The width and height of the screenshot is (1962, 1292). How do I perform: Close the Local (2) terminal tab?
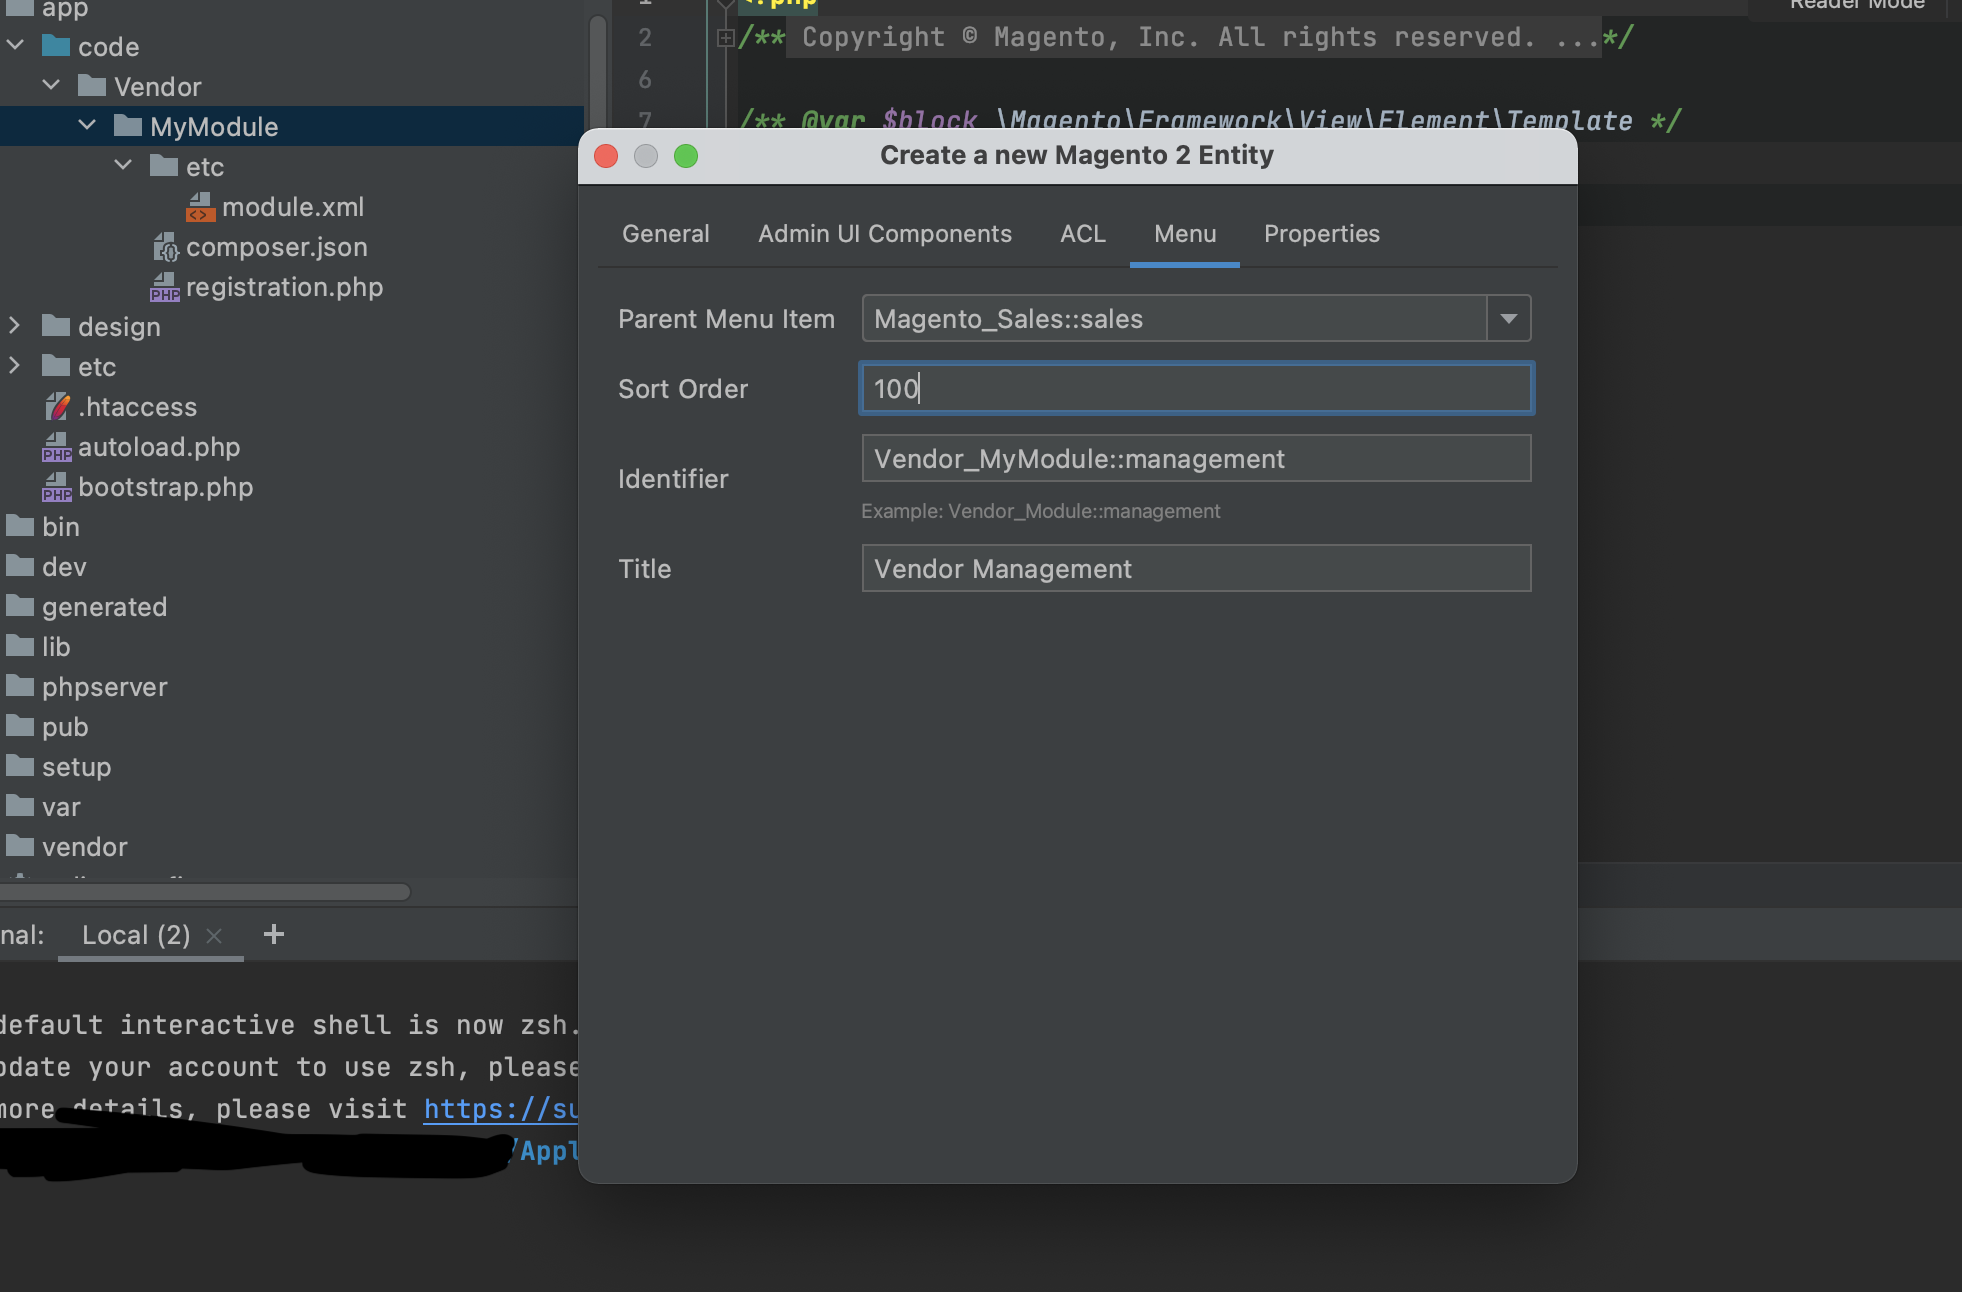pyautogui.click(x=213, y=935)
